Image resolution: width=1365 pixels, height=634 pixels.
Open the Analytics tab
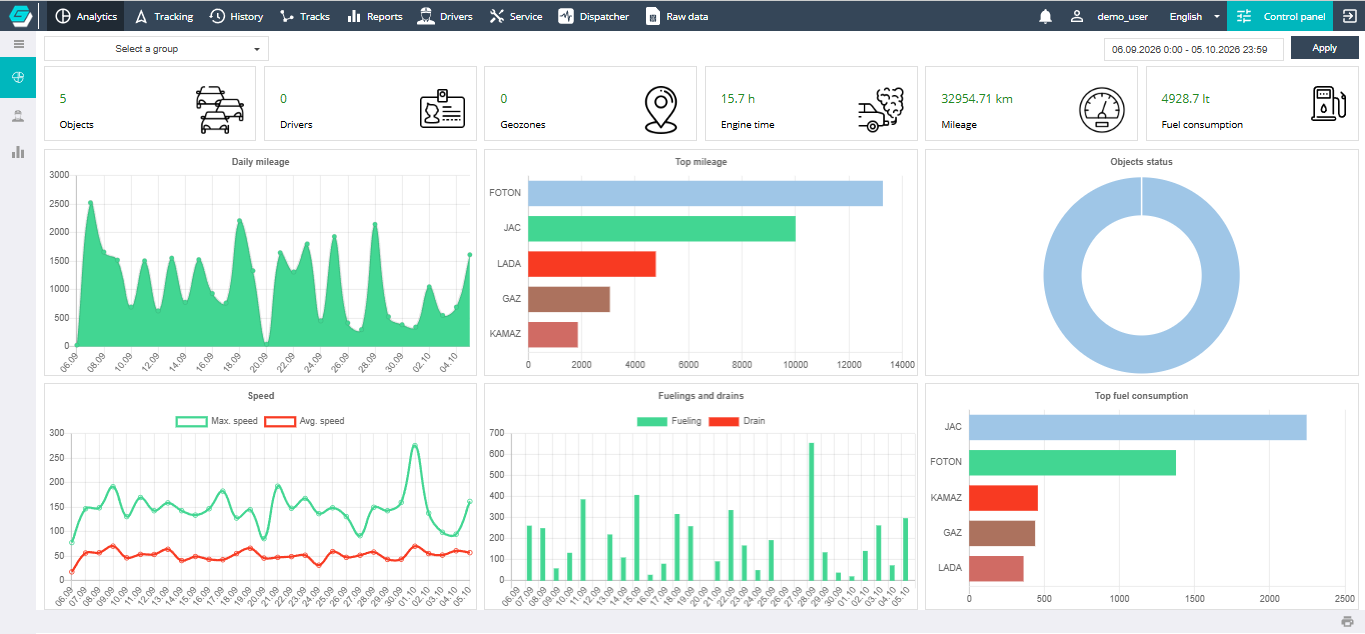(86, 16)
